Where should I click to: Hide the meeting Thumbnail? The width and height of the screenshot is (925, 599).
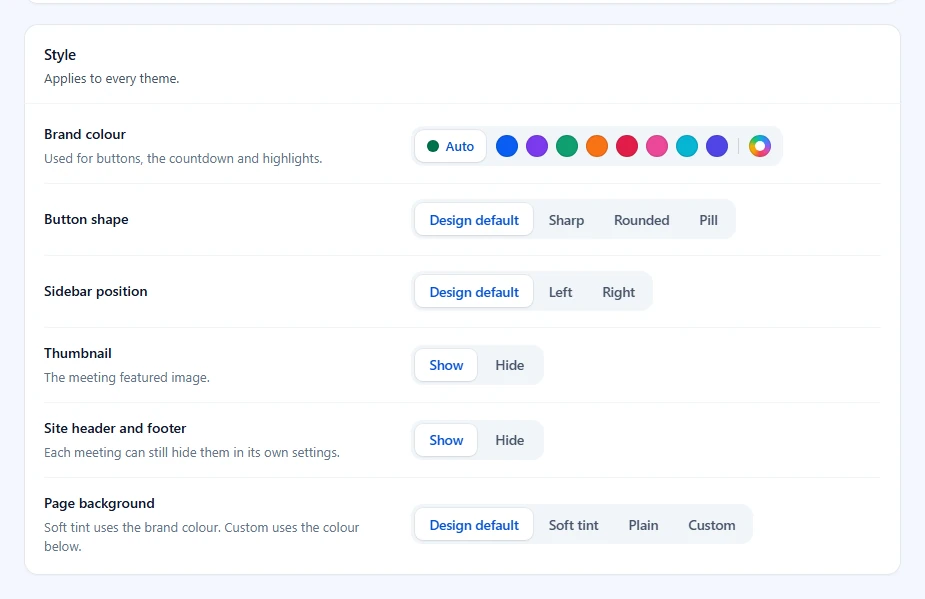click(x=510, y=365)
